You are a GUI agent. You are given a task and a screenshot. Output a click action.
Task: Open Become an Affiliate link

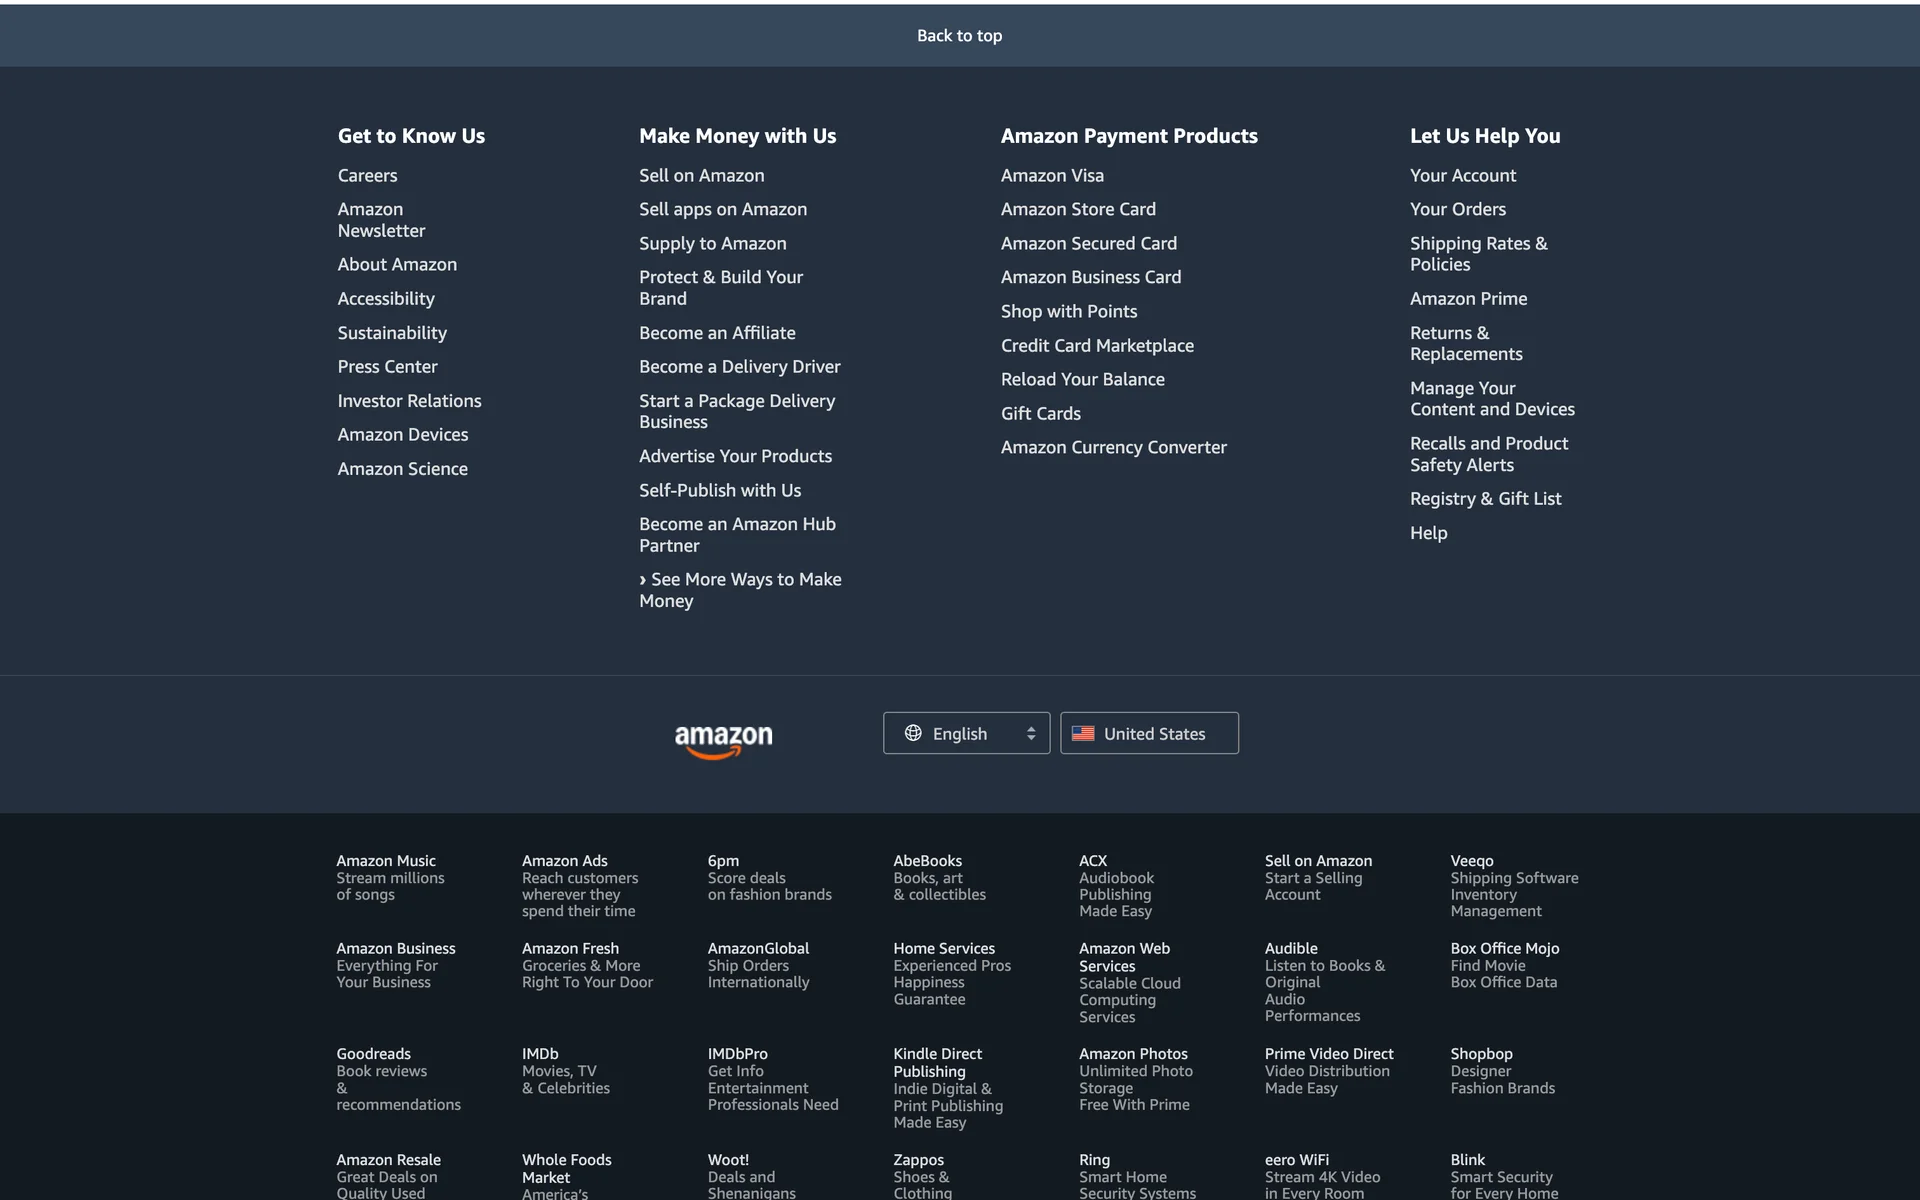tap(717, 332)
